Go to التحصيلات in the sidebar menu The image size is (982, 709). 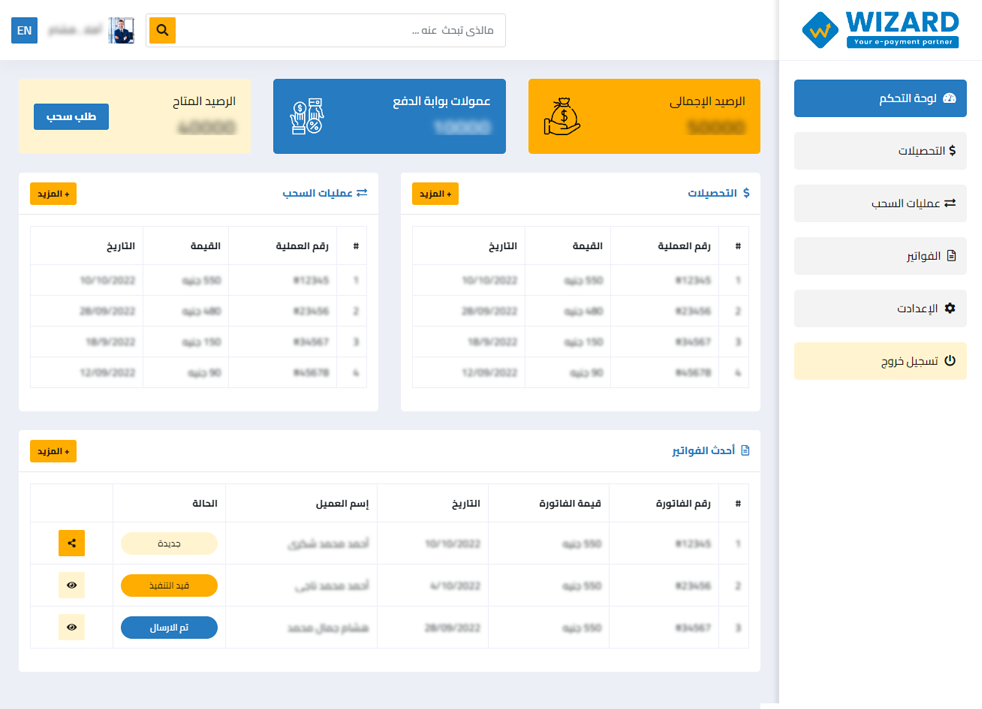click(880, 151)
